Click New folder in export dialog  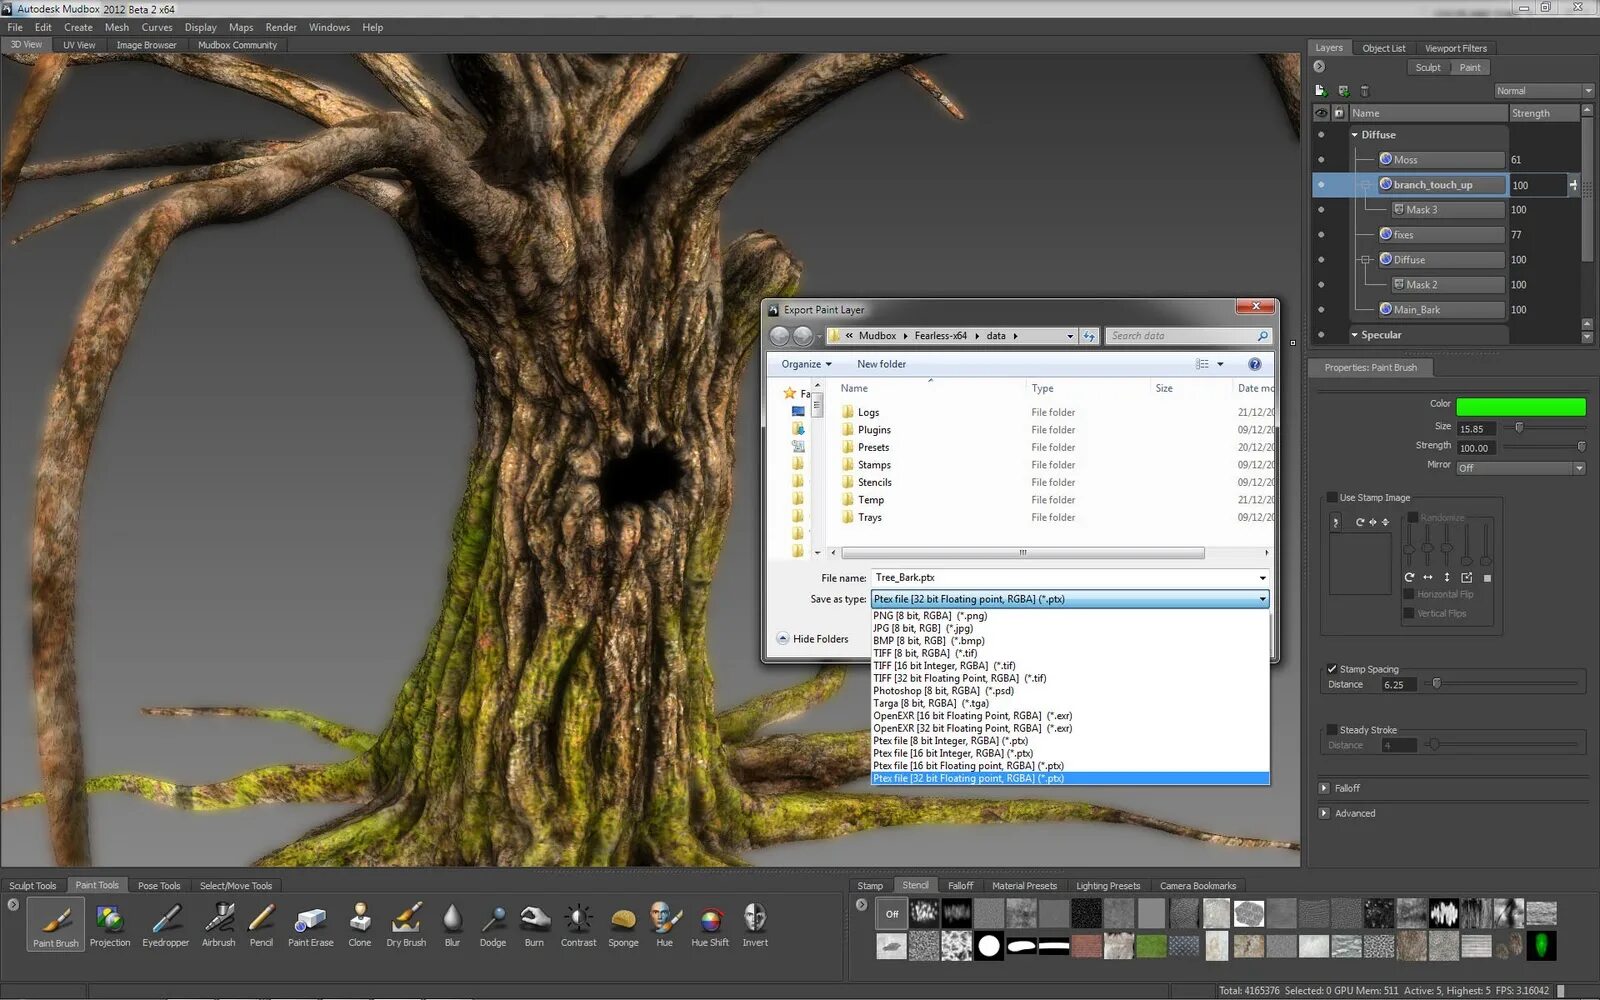click(881, 364)
